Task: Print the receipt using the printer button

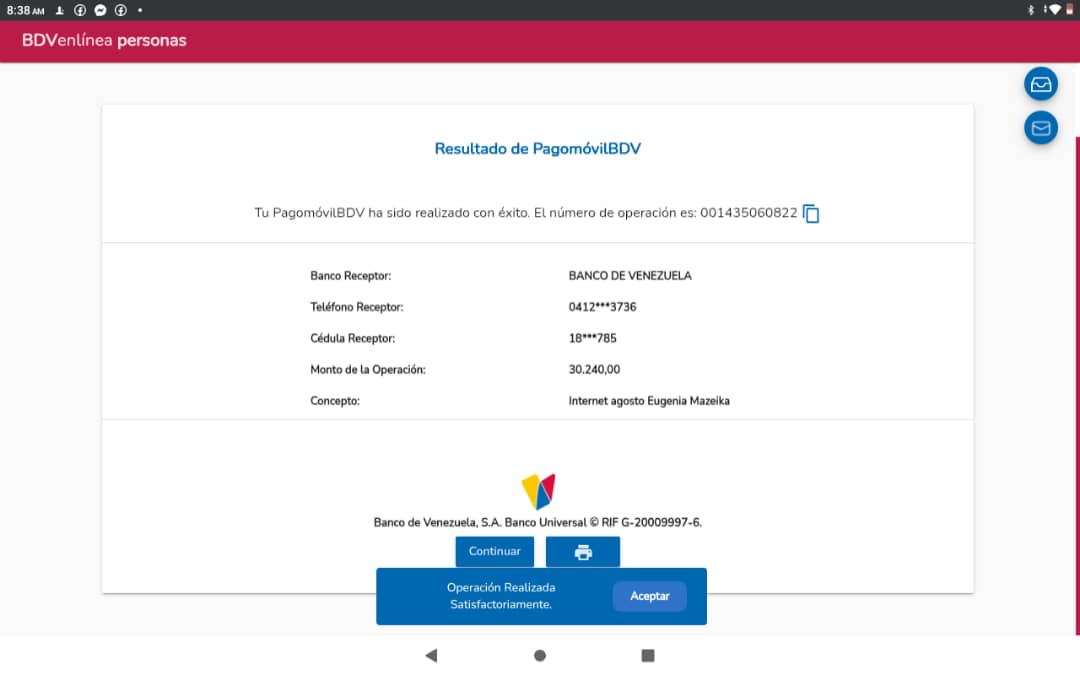Action: click(x=583, y=552)
